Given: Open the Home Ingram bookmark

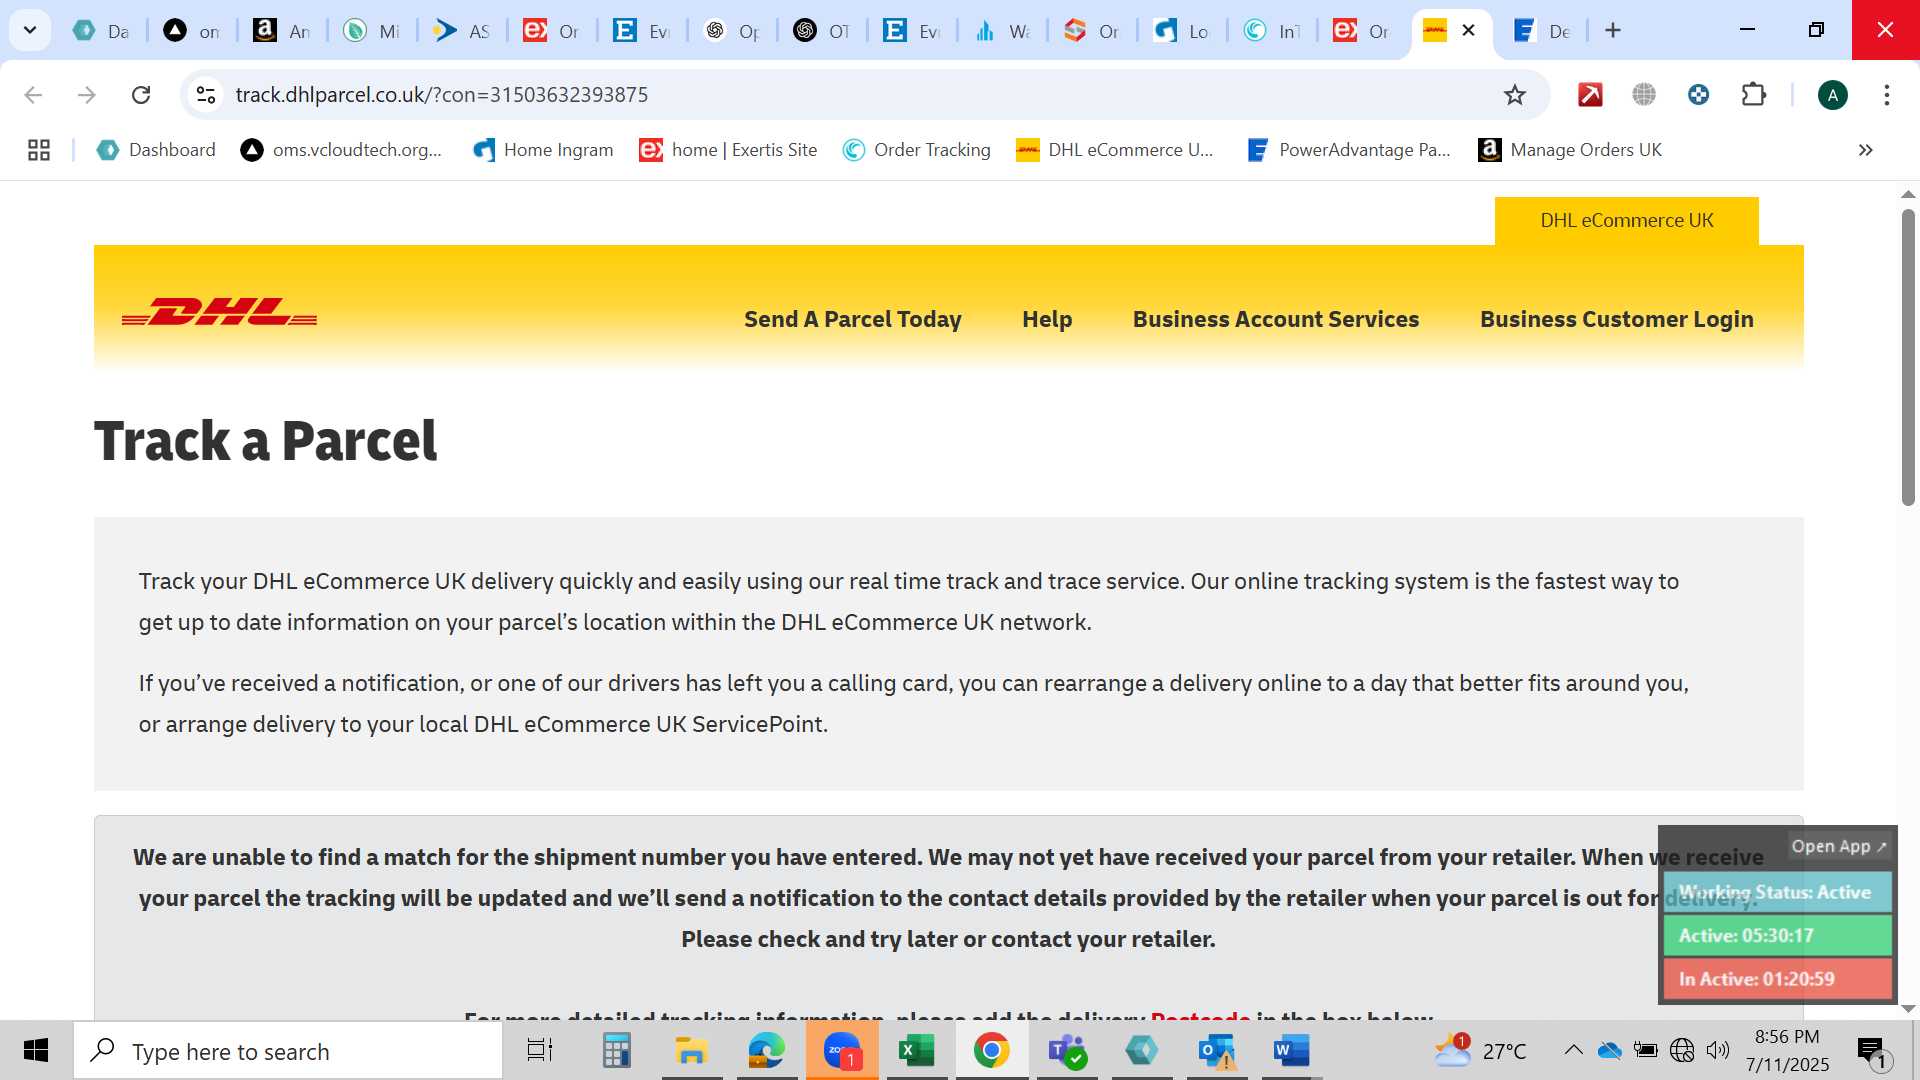Looking at the screenshot, I should (x=543, y=150).
